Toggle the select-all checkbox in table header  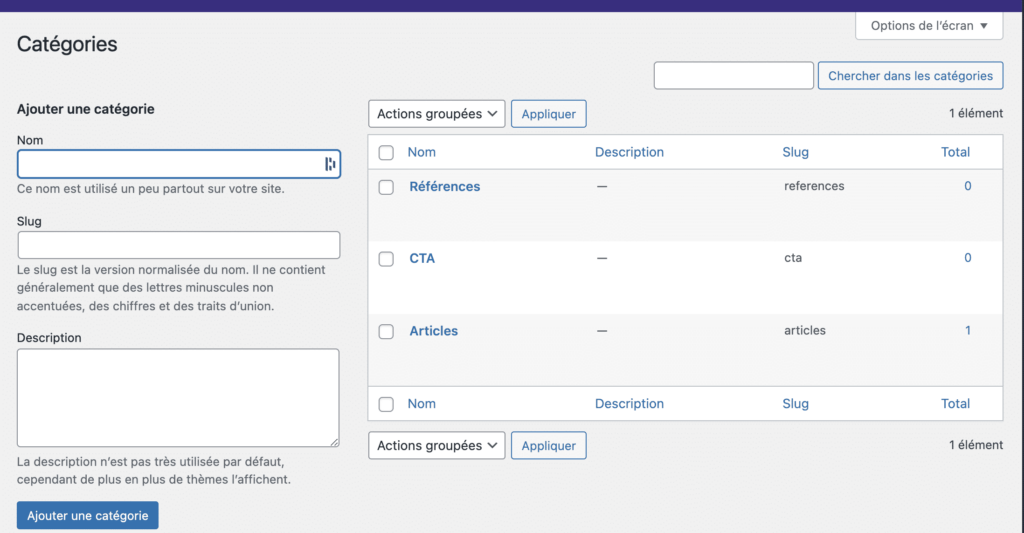[x=386, y=153]
